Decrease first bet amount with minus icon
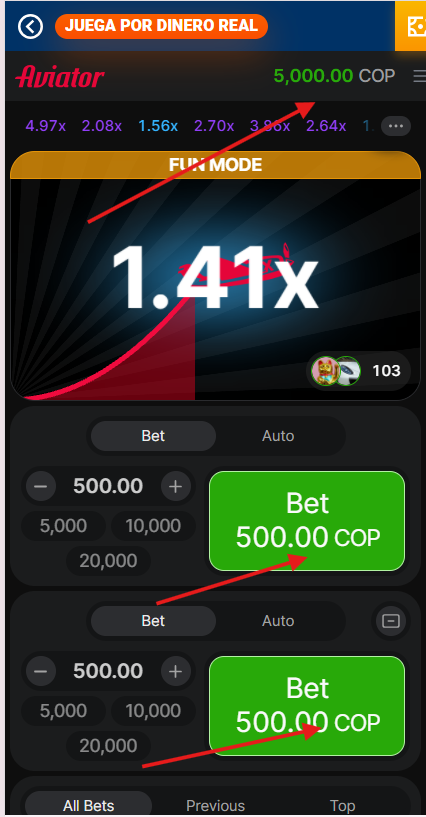Image resolution: width=426 pixels, height=817 pixels. point(41,487)
